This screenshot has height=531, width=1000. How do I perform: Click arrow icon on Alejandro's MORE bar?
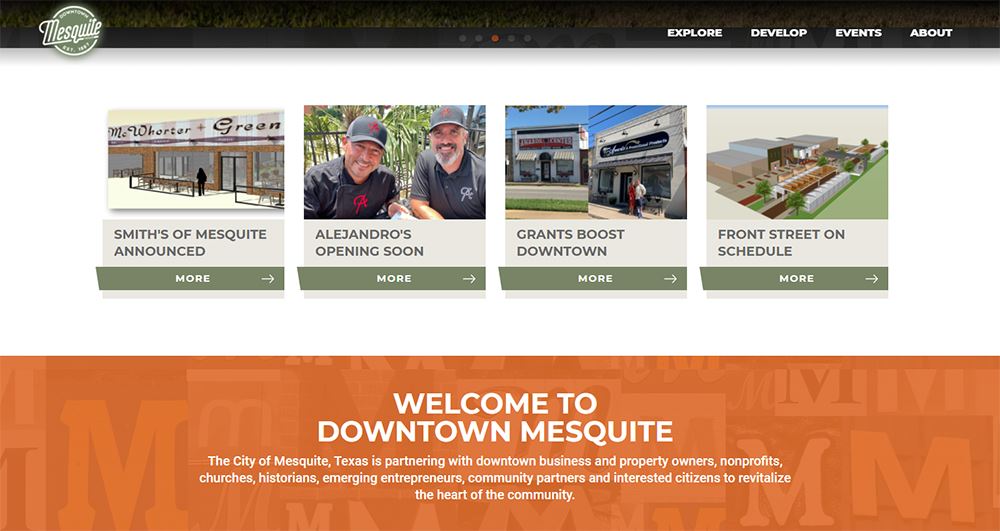pos(469,279)
